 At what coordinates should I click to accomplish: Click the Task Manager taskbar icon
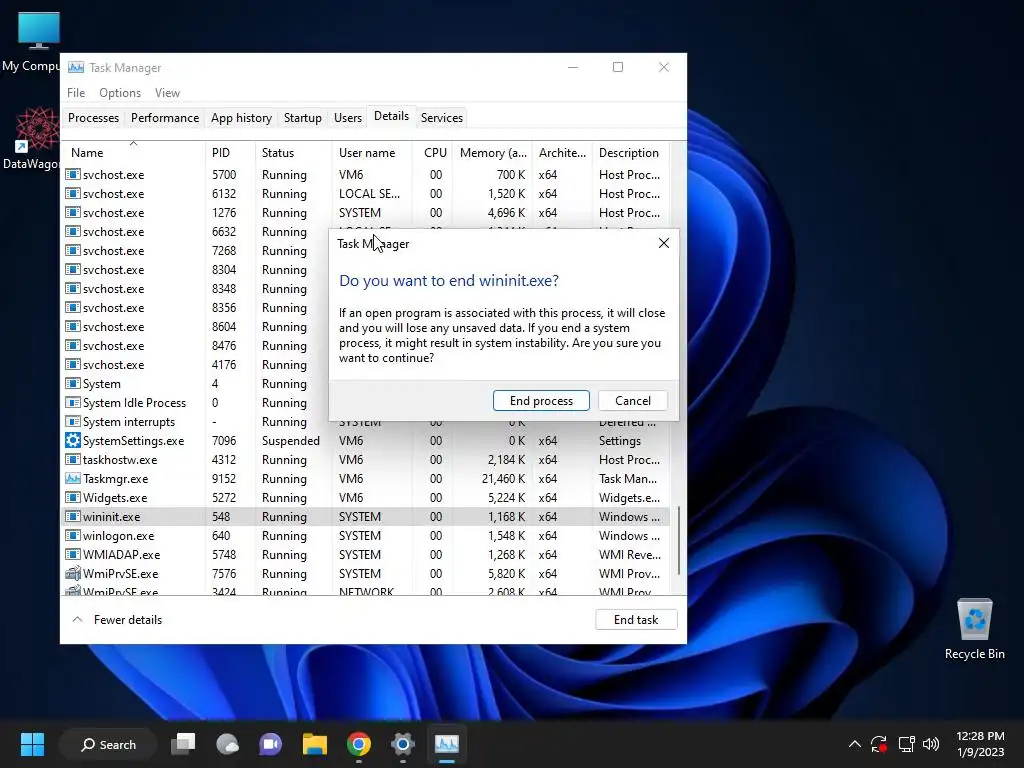(x=447, y=744)
